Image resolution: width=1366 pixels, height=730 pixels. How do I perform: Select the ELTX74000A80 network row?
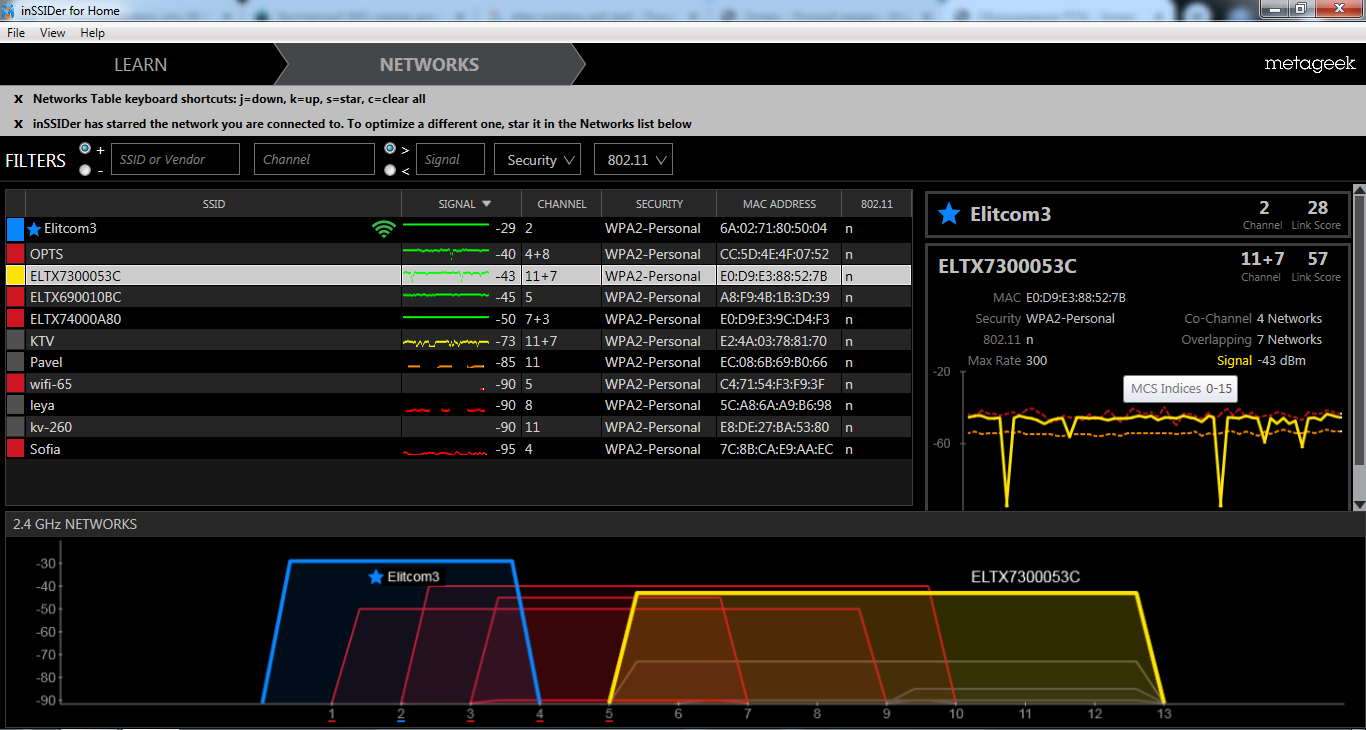pyautogui.click(x=459, y=319)
